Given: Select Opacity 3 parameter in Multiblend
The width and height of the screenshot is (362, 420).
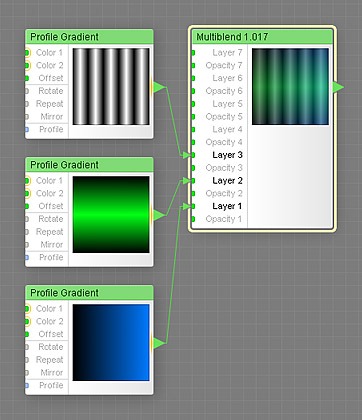Looking at the screenshot, I should (x=224, y=168).
